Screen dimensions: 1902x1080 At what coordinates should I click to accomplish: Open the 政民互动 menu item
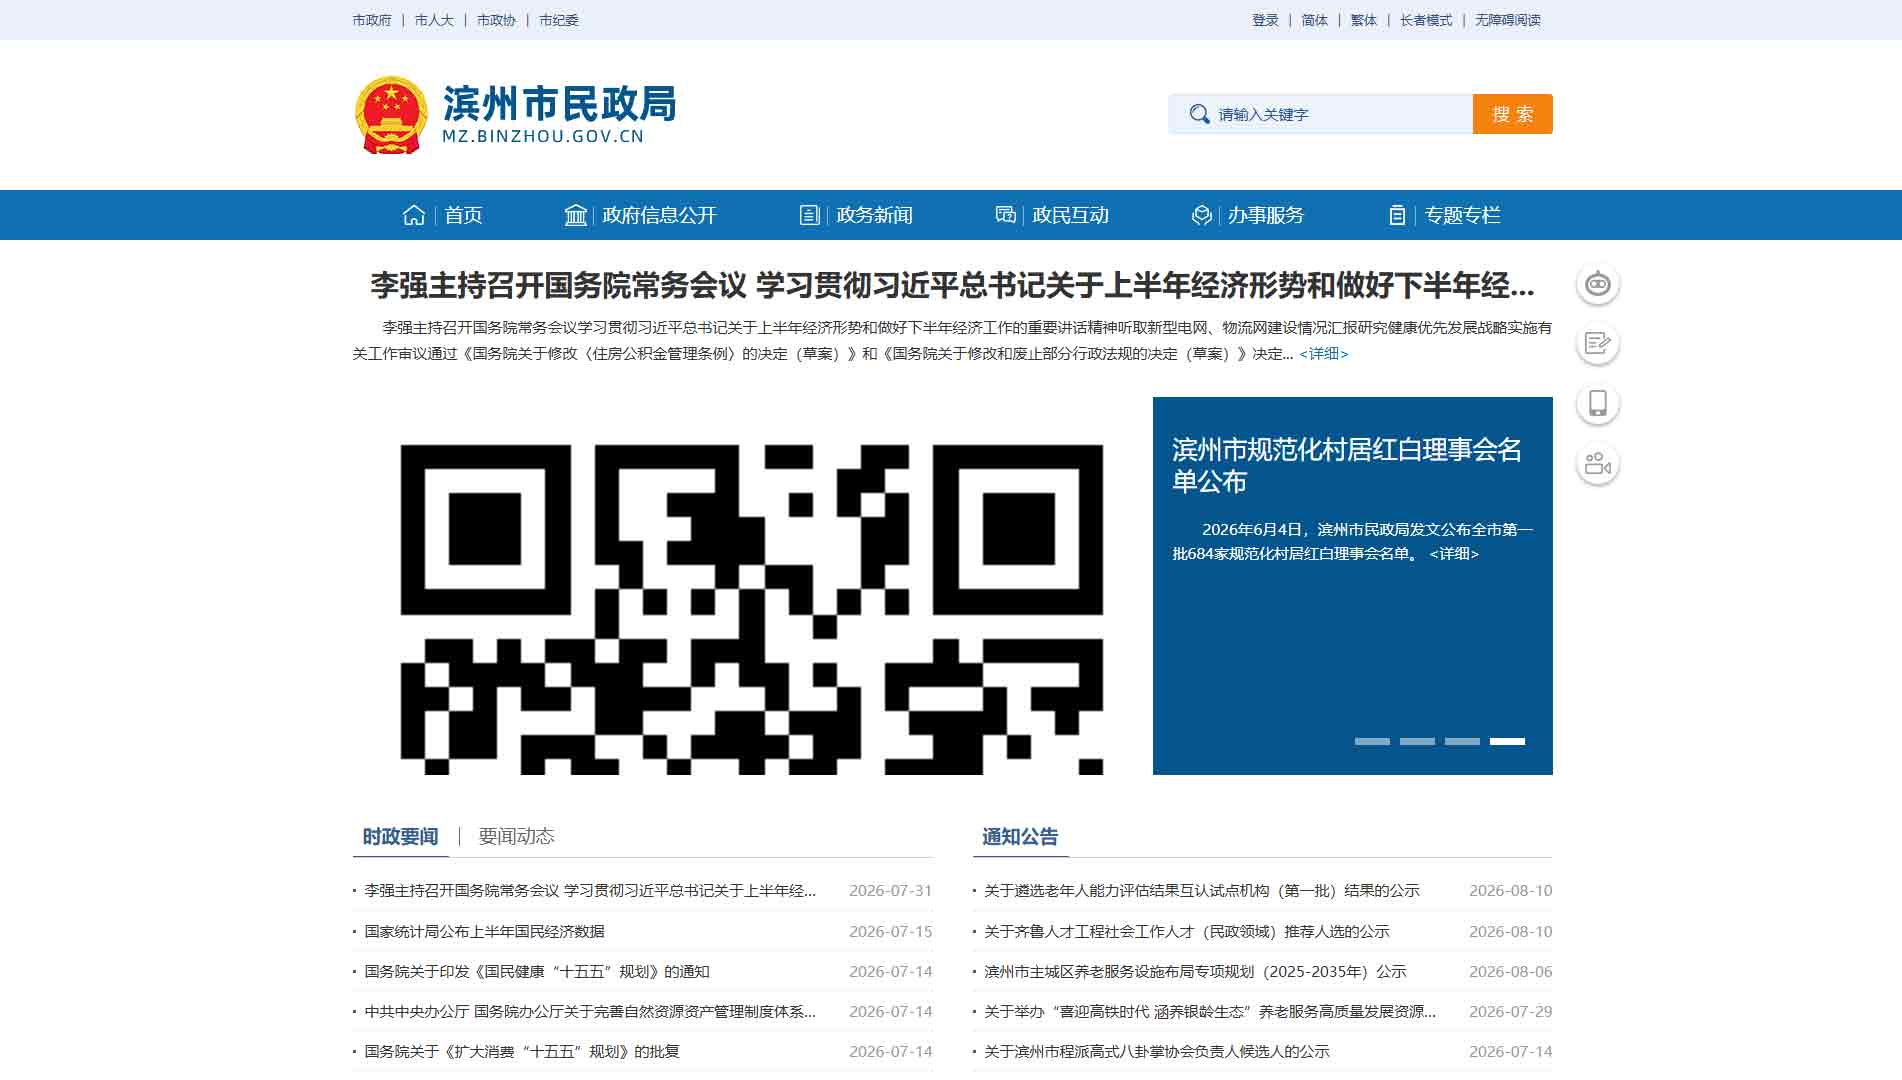pyautogui.click(x=1070, y=215)
